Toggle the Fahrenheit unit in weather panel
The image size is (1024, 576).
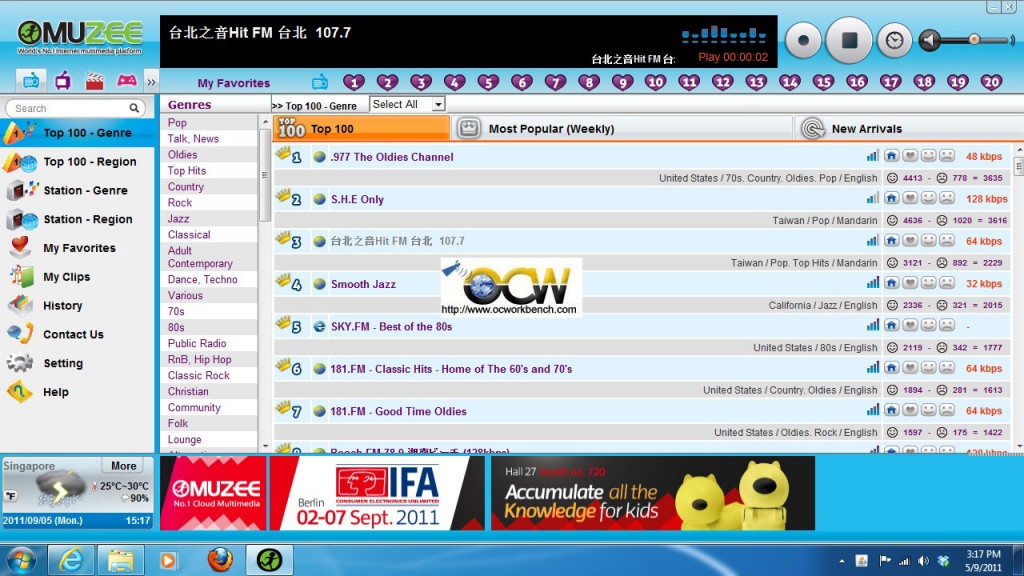click(x=11, y=496)
